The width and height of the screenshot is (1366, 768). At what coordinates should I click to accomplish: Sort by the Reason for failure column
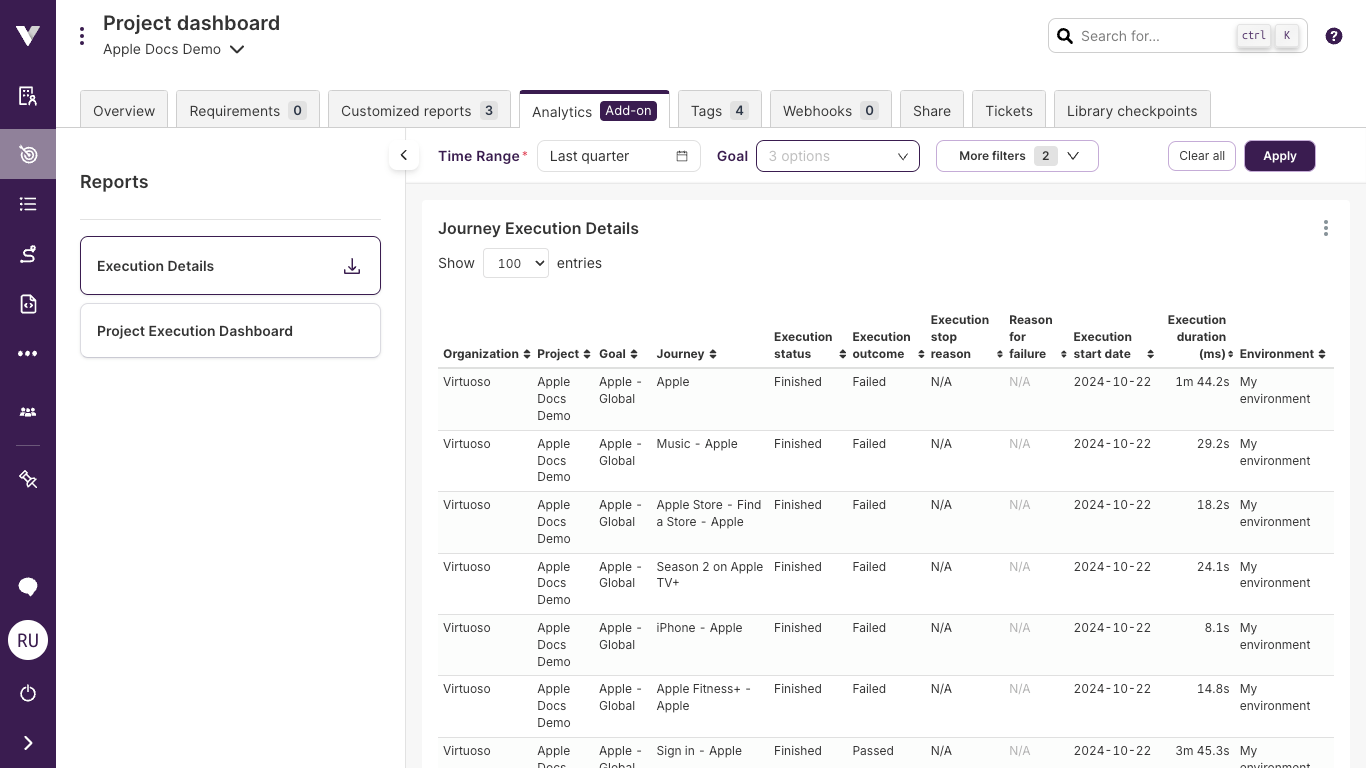(x=1037, y=337)
